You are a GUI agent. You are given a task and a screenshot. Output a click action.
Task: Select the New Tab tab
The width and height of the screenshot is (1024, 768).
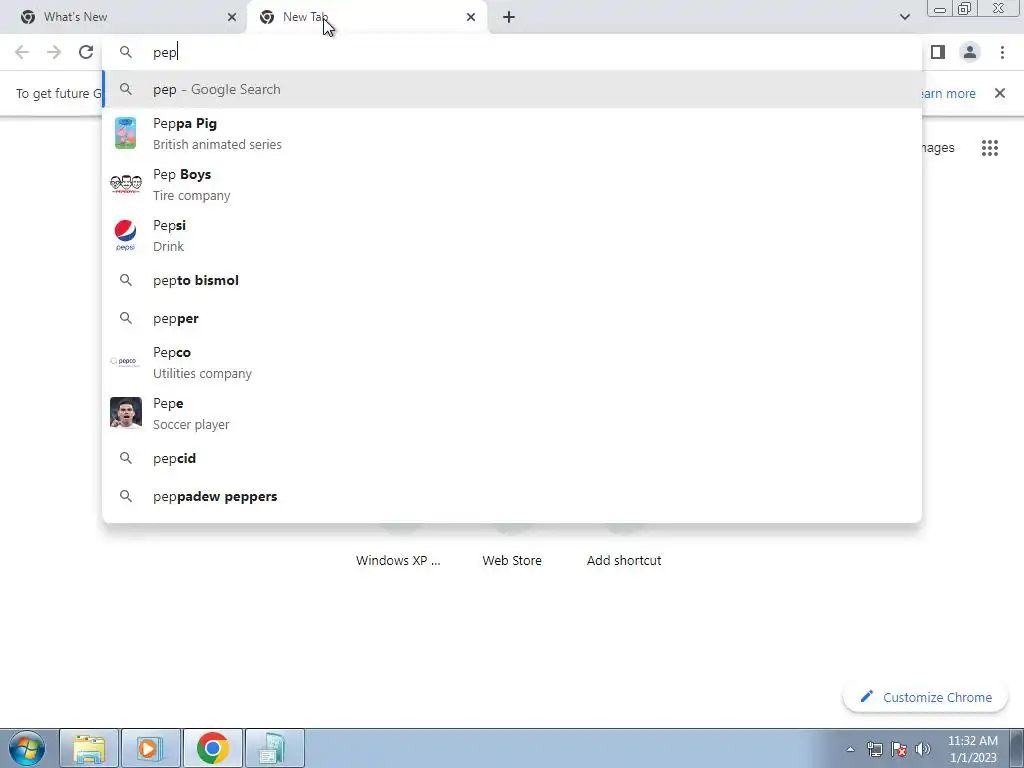(367, 17)
